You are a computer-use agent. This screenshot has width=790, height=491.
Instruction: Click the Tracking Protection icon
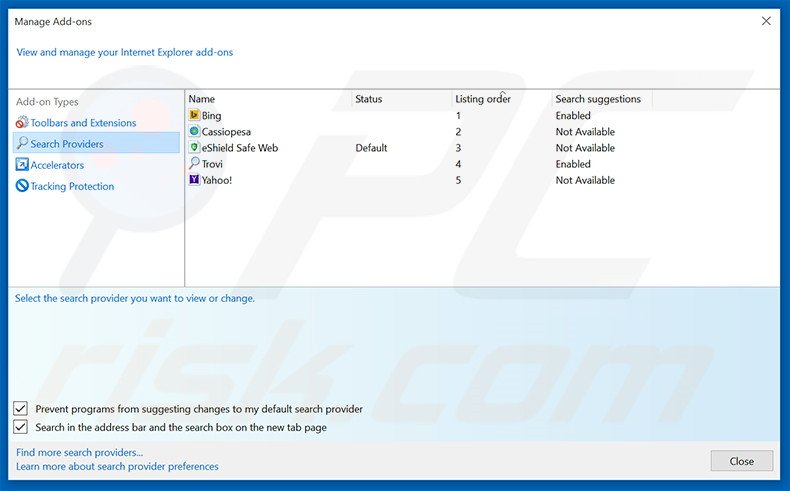pos(22,186)
